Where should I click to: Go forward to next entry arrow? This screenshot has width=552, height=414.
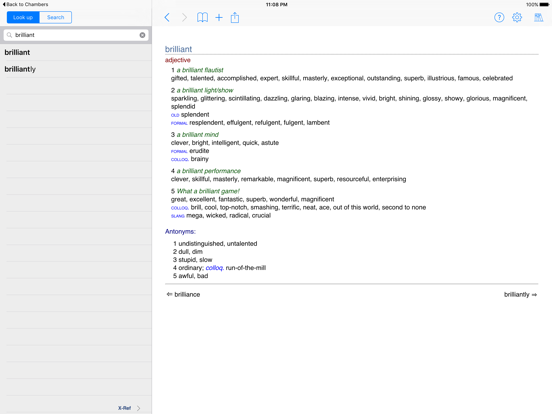click(x=184, y=17)
